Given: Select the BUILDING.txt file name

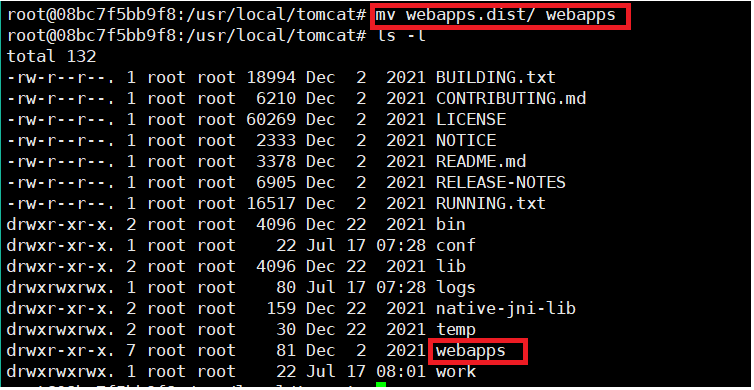Looking at the screenshot, I should pyautogui.click(x=496, y=77).
